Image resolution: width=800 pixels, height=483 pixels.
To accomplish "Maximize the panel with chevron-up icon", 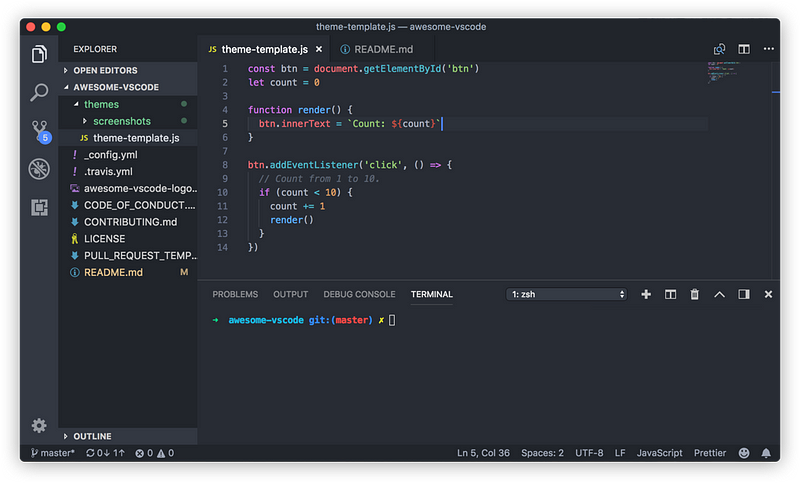I will [x=719, y=294].
